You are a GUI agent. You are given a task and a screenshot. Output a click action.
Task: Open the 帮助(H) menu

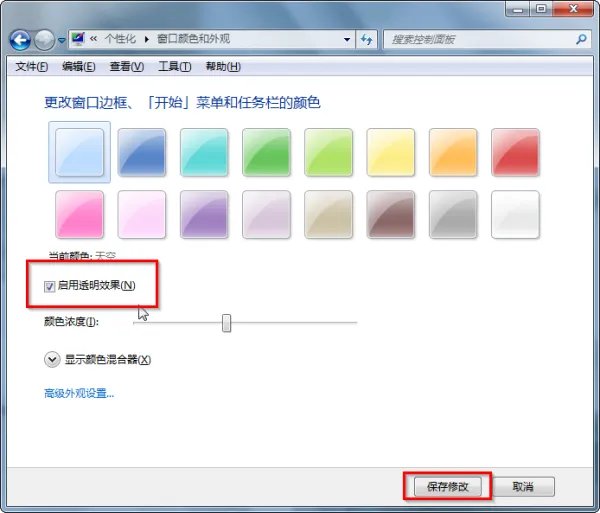point(223,67)
